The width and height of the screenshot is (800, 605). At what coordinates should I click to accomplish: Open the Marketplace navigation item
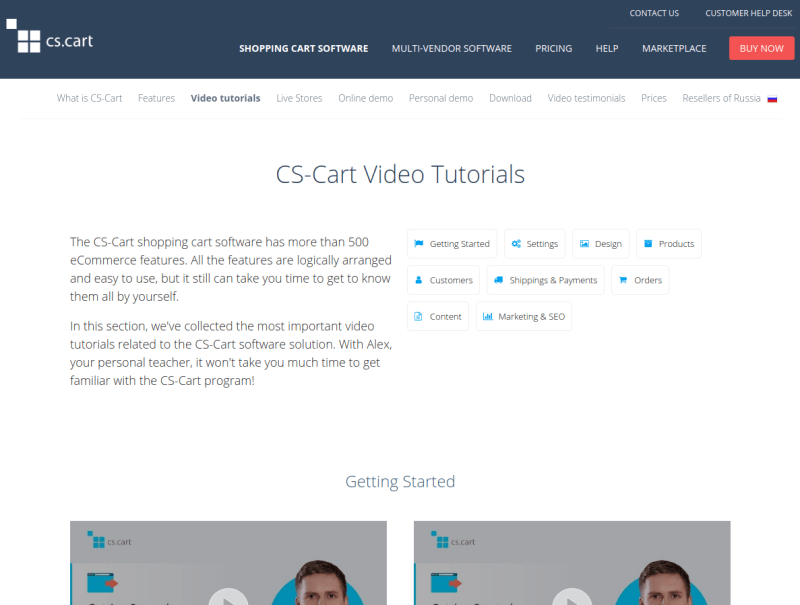[674, 48]
